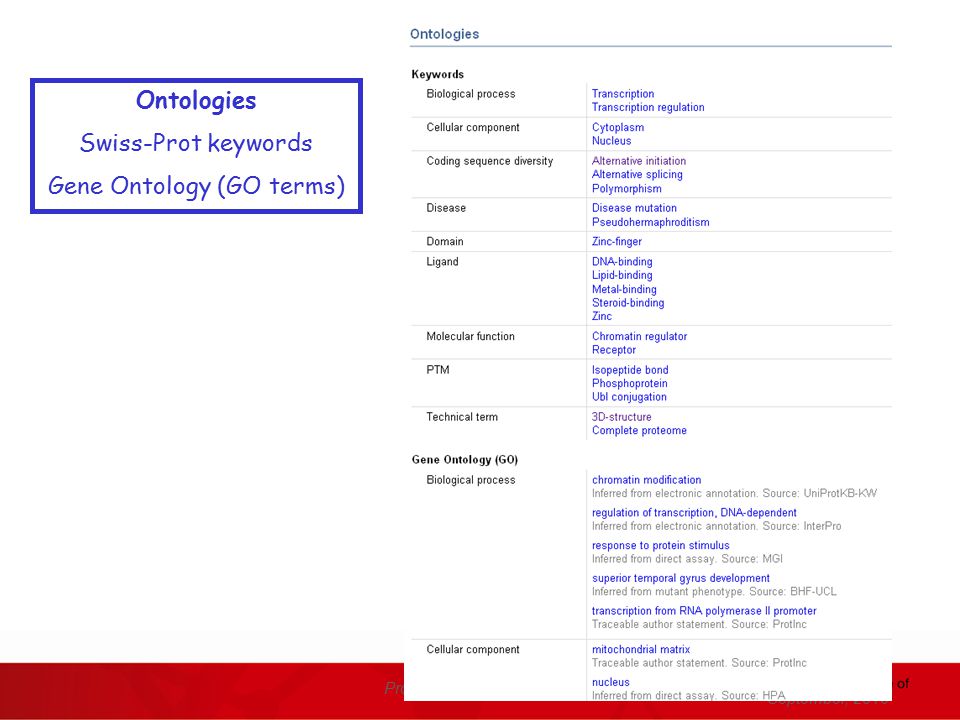Open the Alternative initiation link

click(x=639, y=161)
